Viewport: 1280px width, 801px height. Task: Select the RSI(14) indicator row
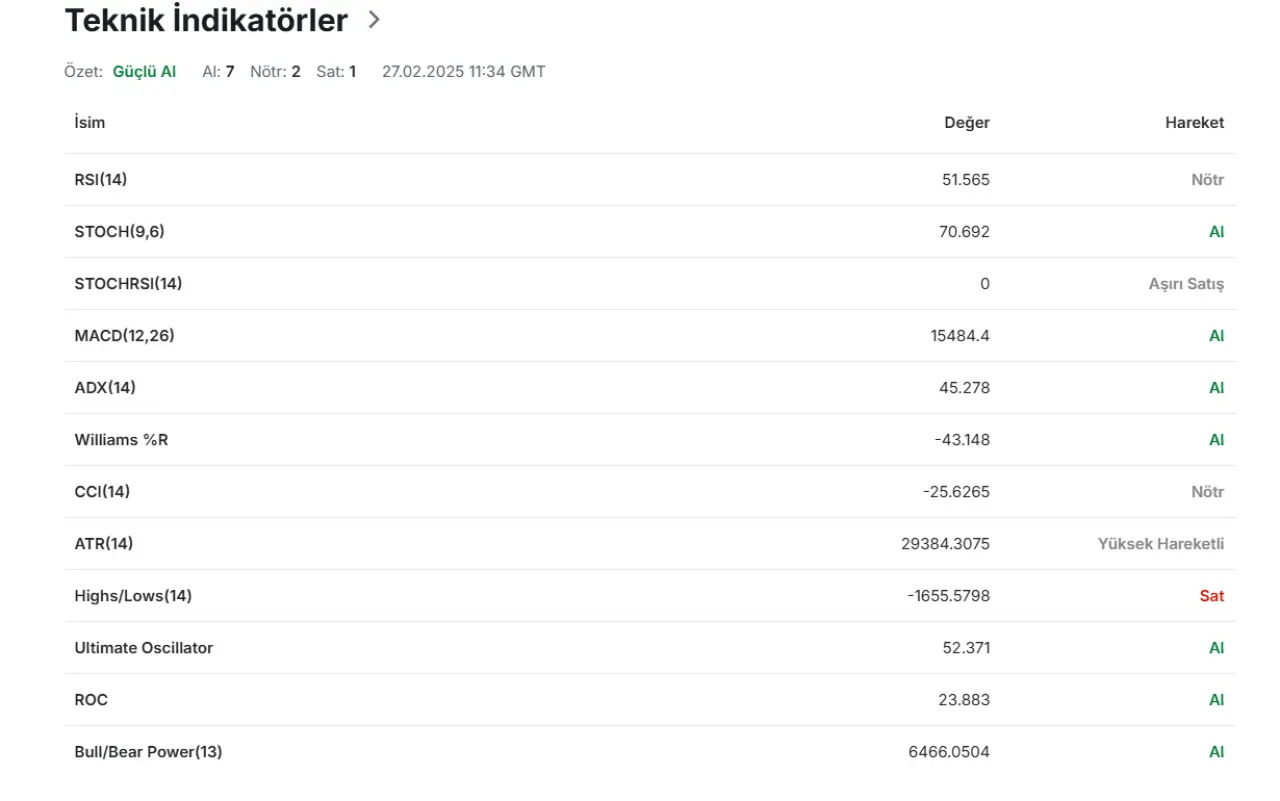click(x=101, y=180)
